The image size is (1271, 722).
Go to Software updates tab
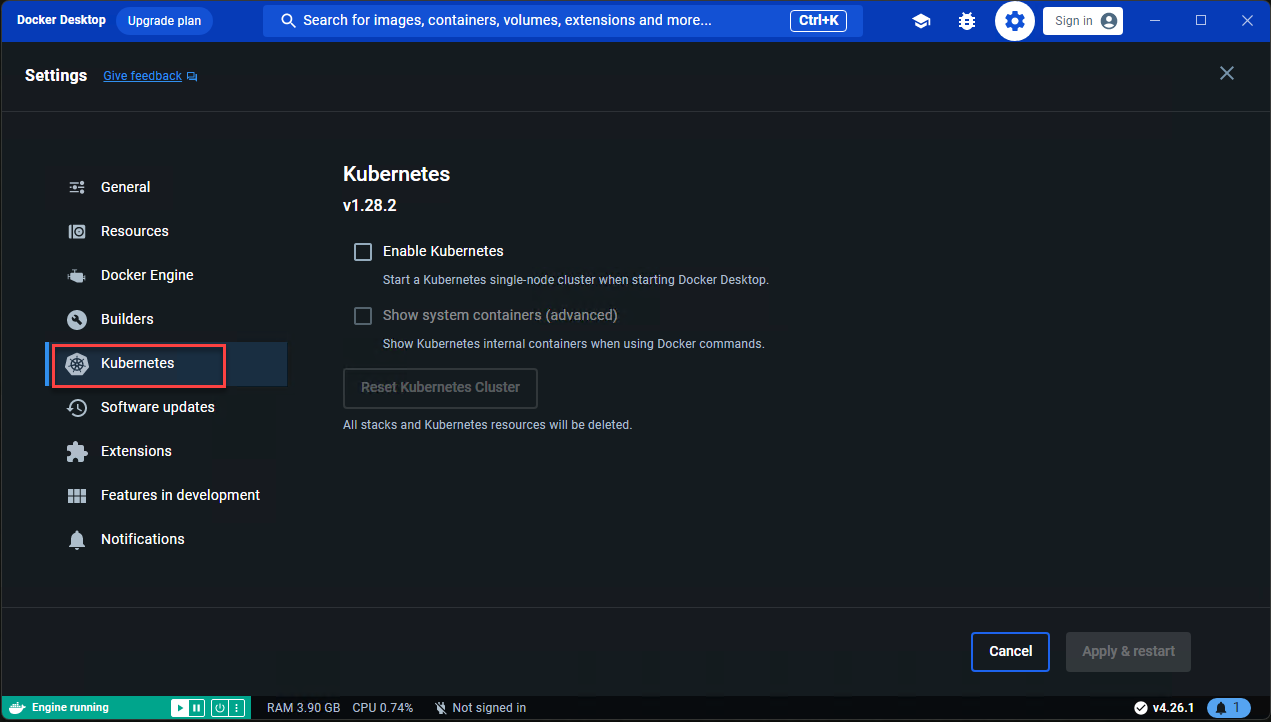point(167,407)
